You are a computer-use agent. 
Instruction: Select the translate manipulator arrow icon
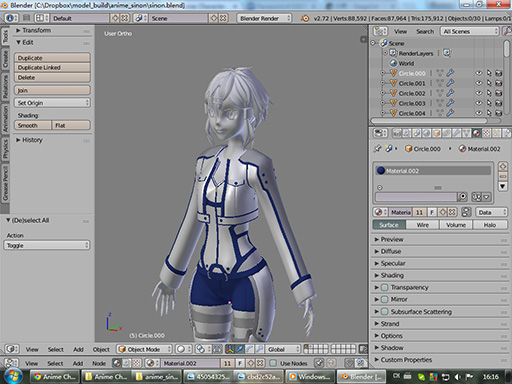239,349
